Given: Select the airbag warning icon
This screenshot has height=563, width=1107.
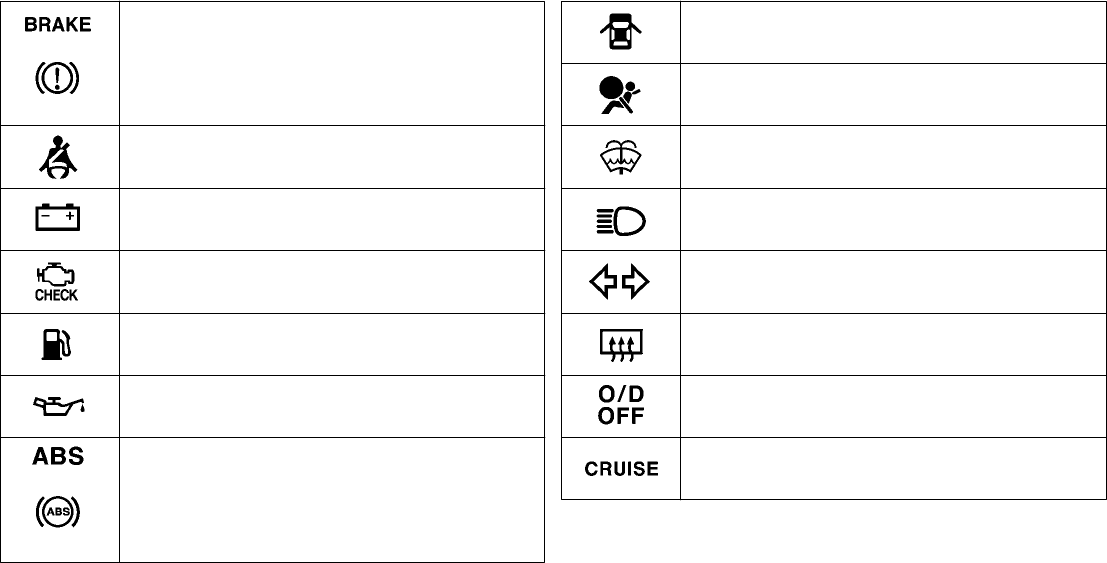Looking at the screenshot, I should click(x=620, y=95).
